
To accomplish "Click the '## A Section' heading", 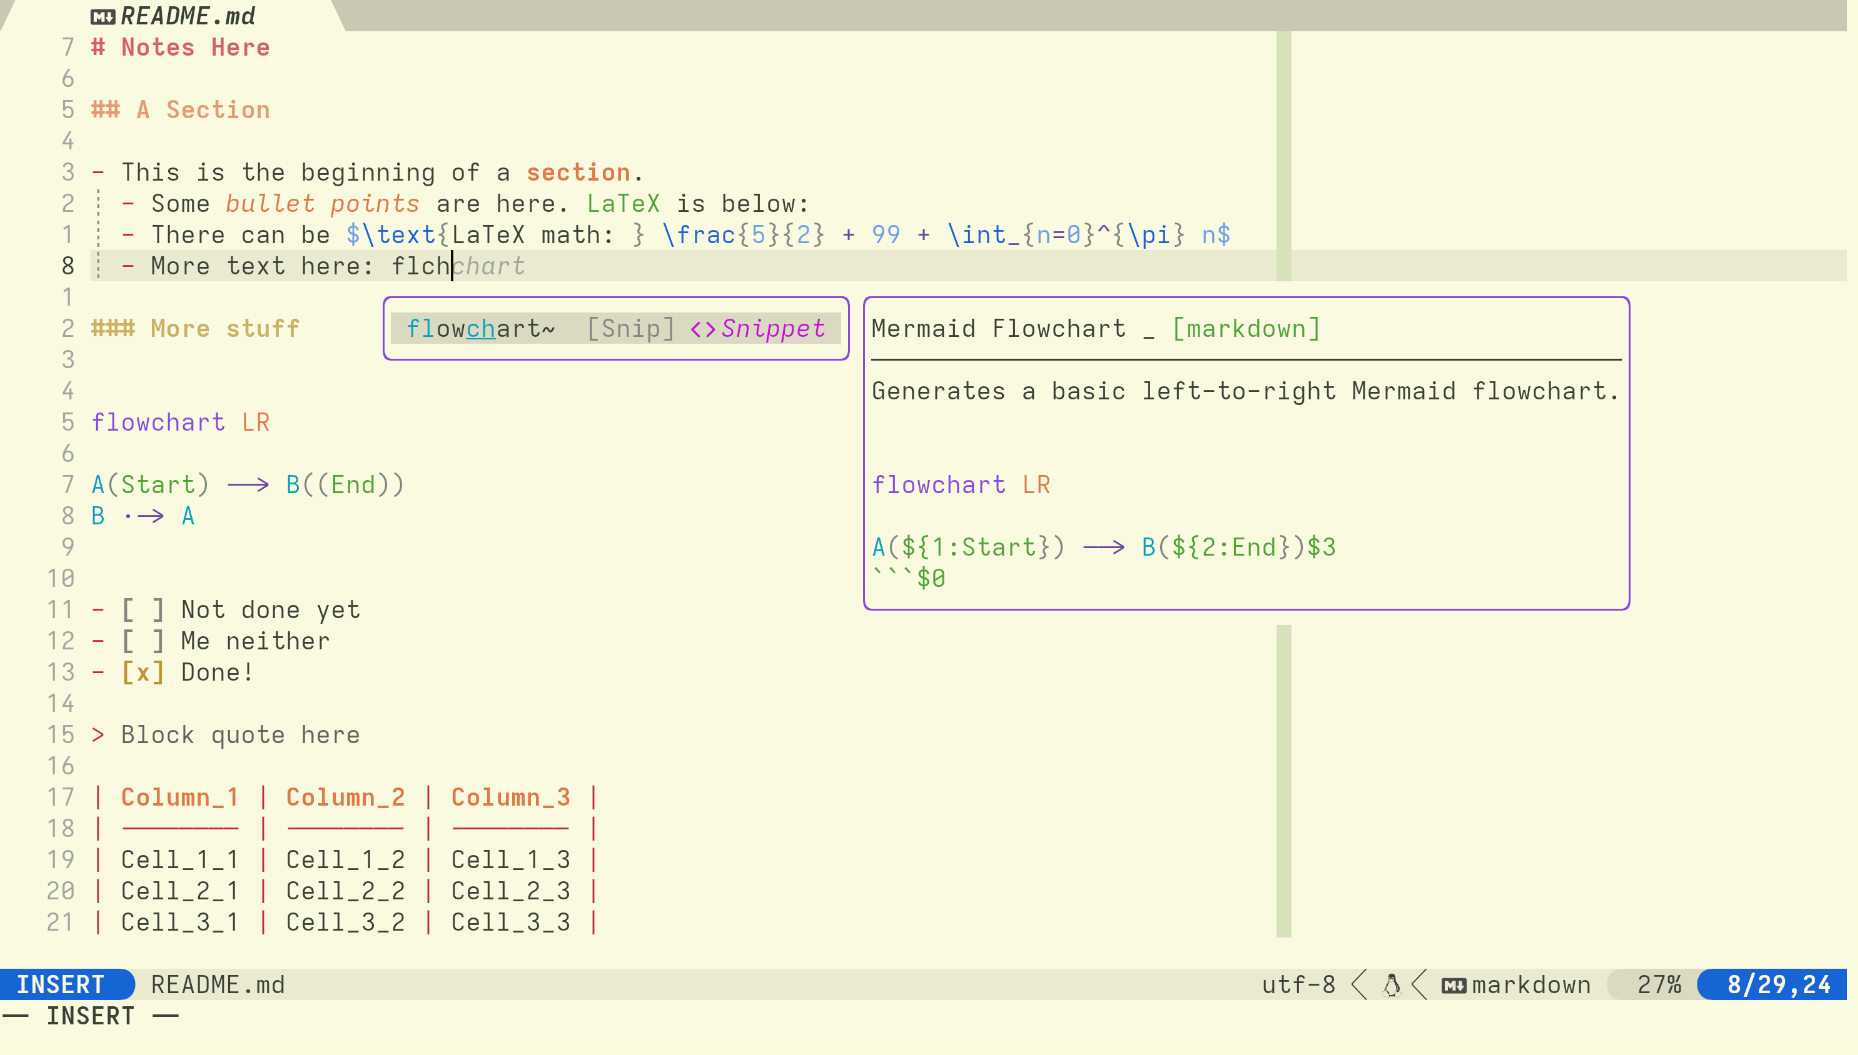I will [181, 110].
